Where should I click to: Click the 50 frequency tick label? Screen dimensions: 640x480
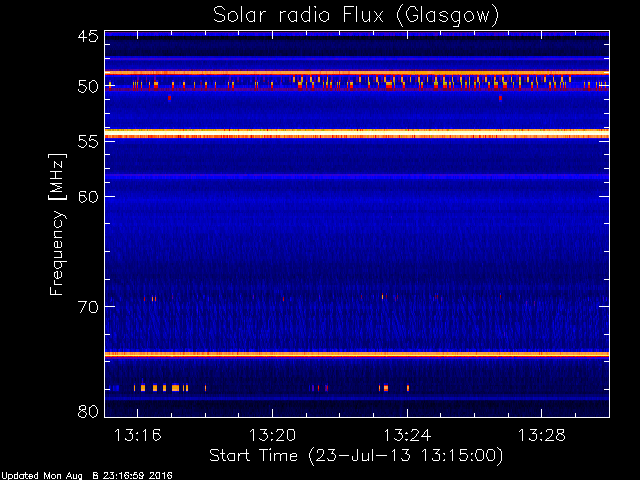point(88,87)
